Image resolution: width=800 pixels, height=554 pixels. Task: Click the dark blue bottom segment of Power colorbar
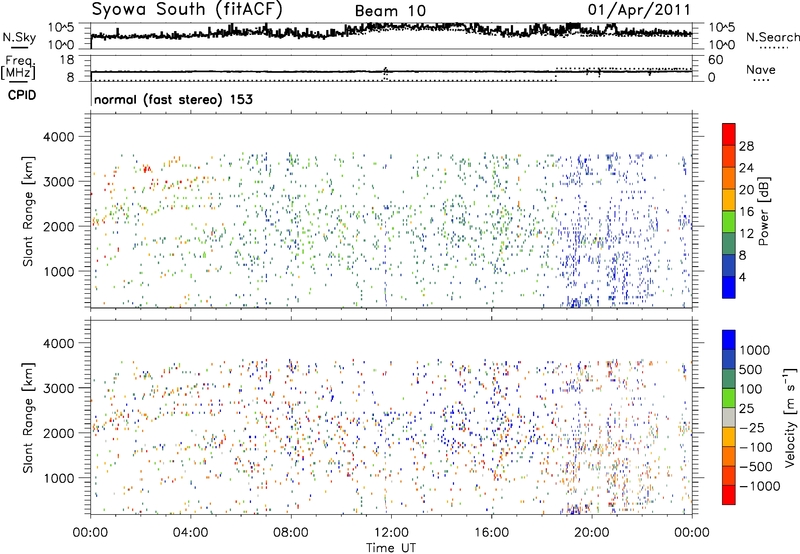[x=729, y=288]
